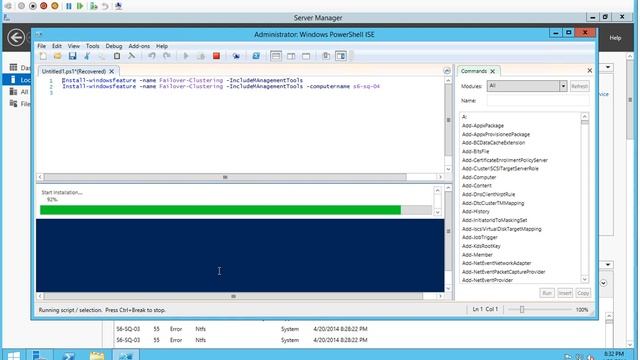
Task: Show script pane on the right layout
Action: (291, 56)
